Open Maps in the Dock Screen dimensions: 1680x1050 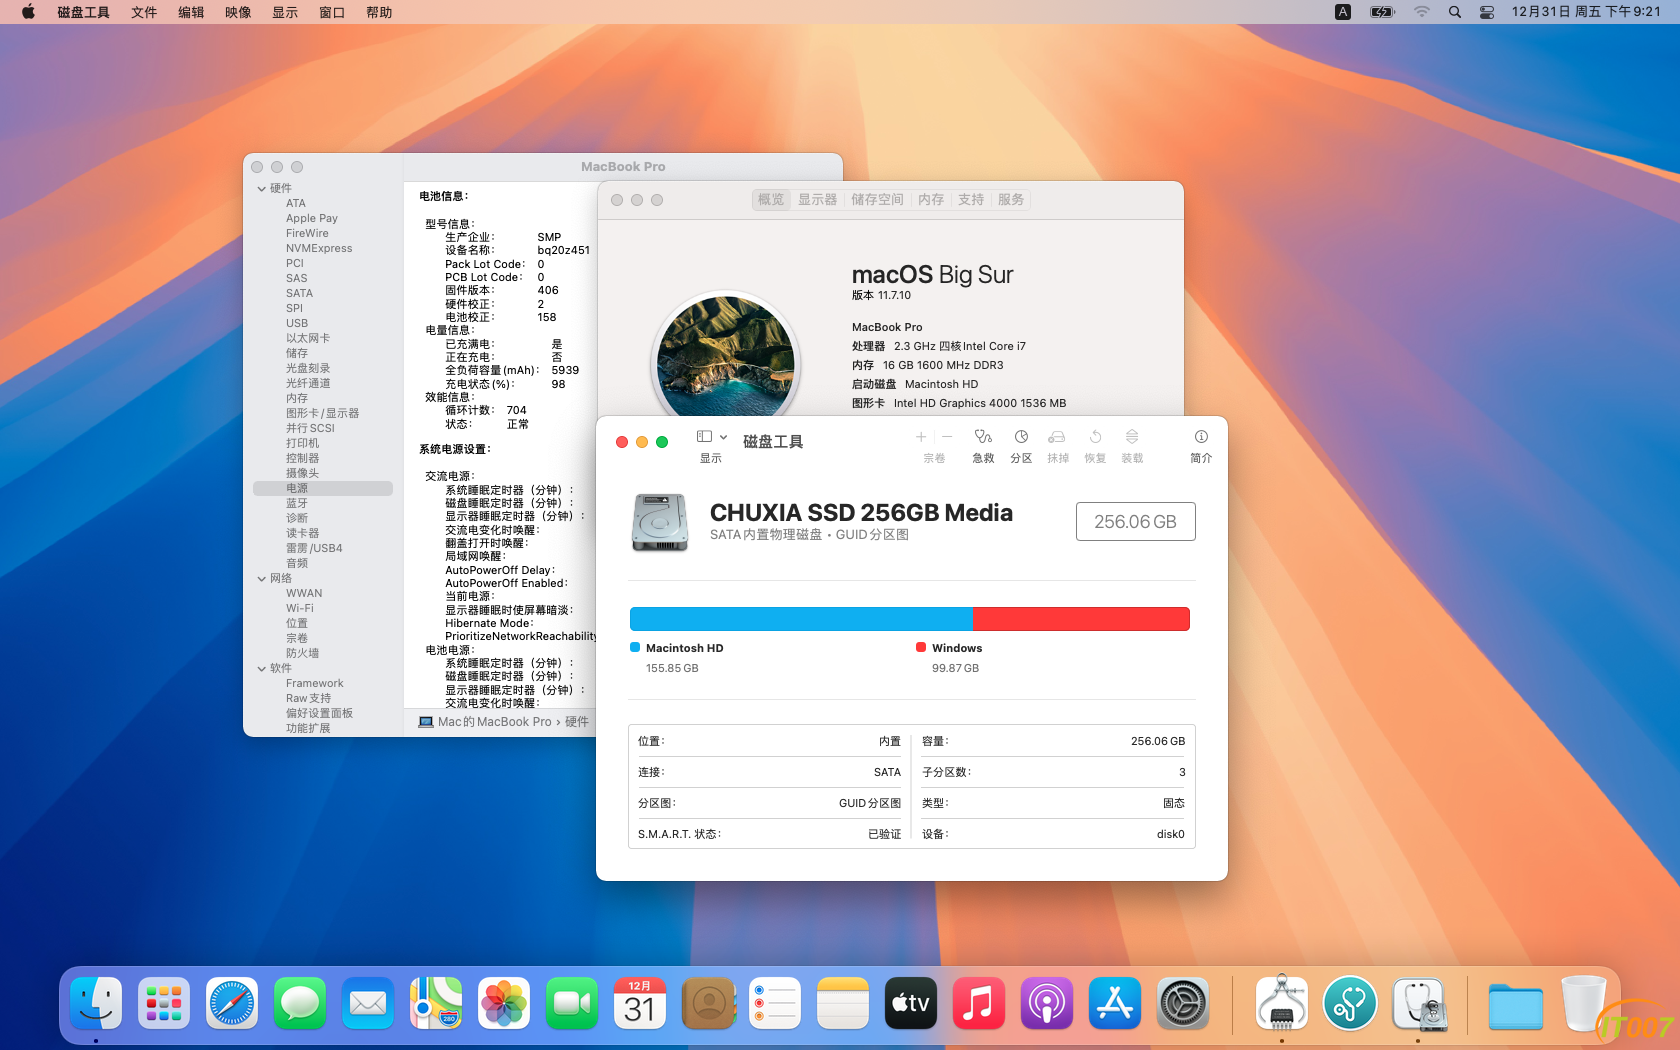pyautogui.click(x=436, y=1003)
